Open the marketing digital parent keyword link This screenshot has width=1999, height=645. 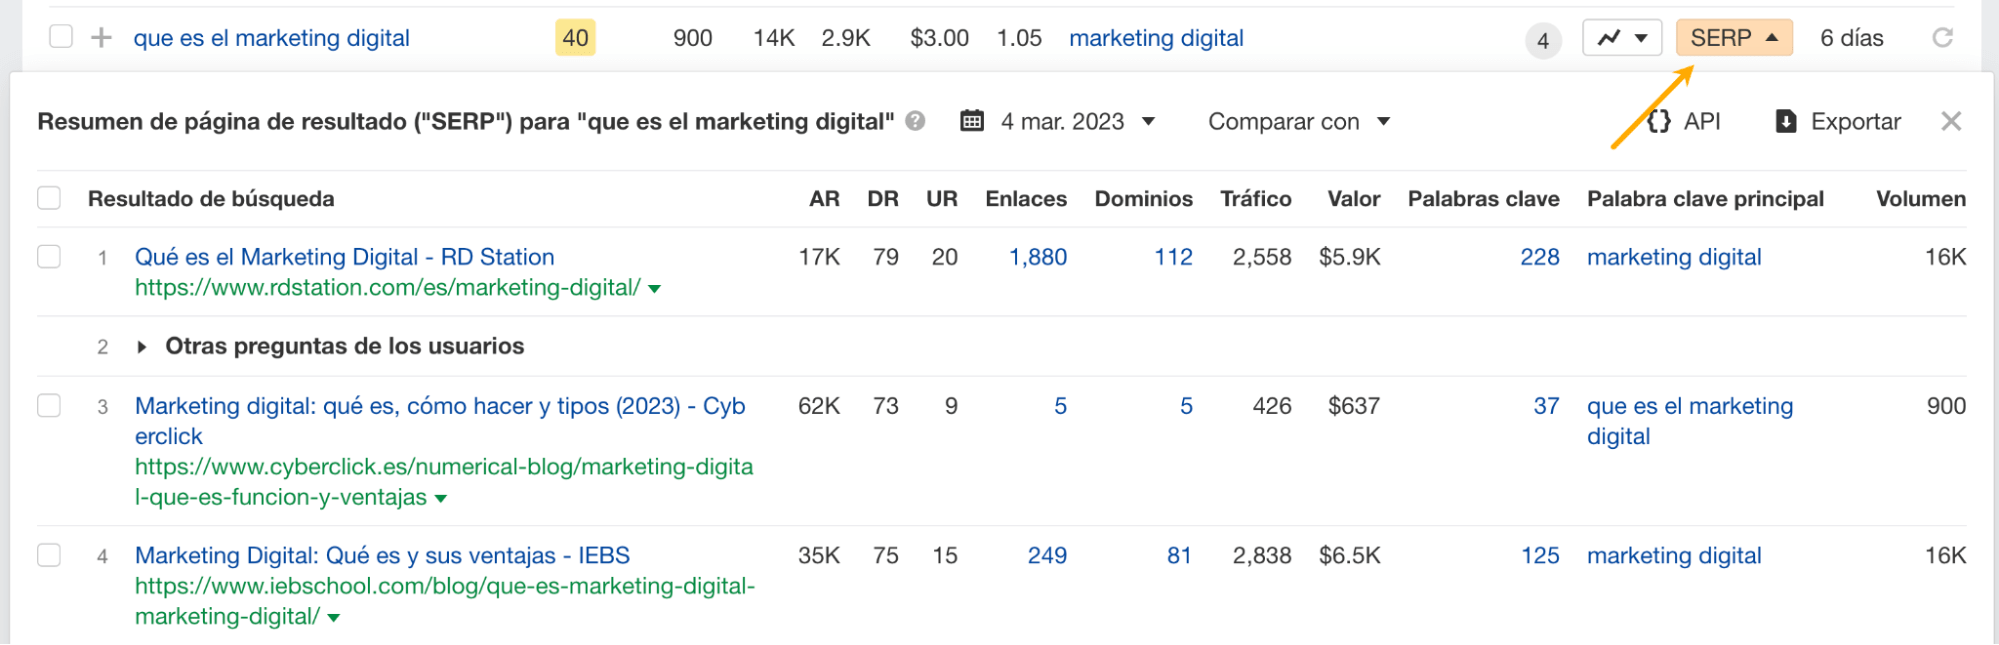[x=1156, y=38]
